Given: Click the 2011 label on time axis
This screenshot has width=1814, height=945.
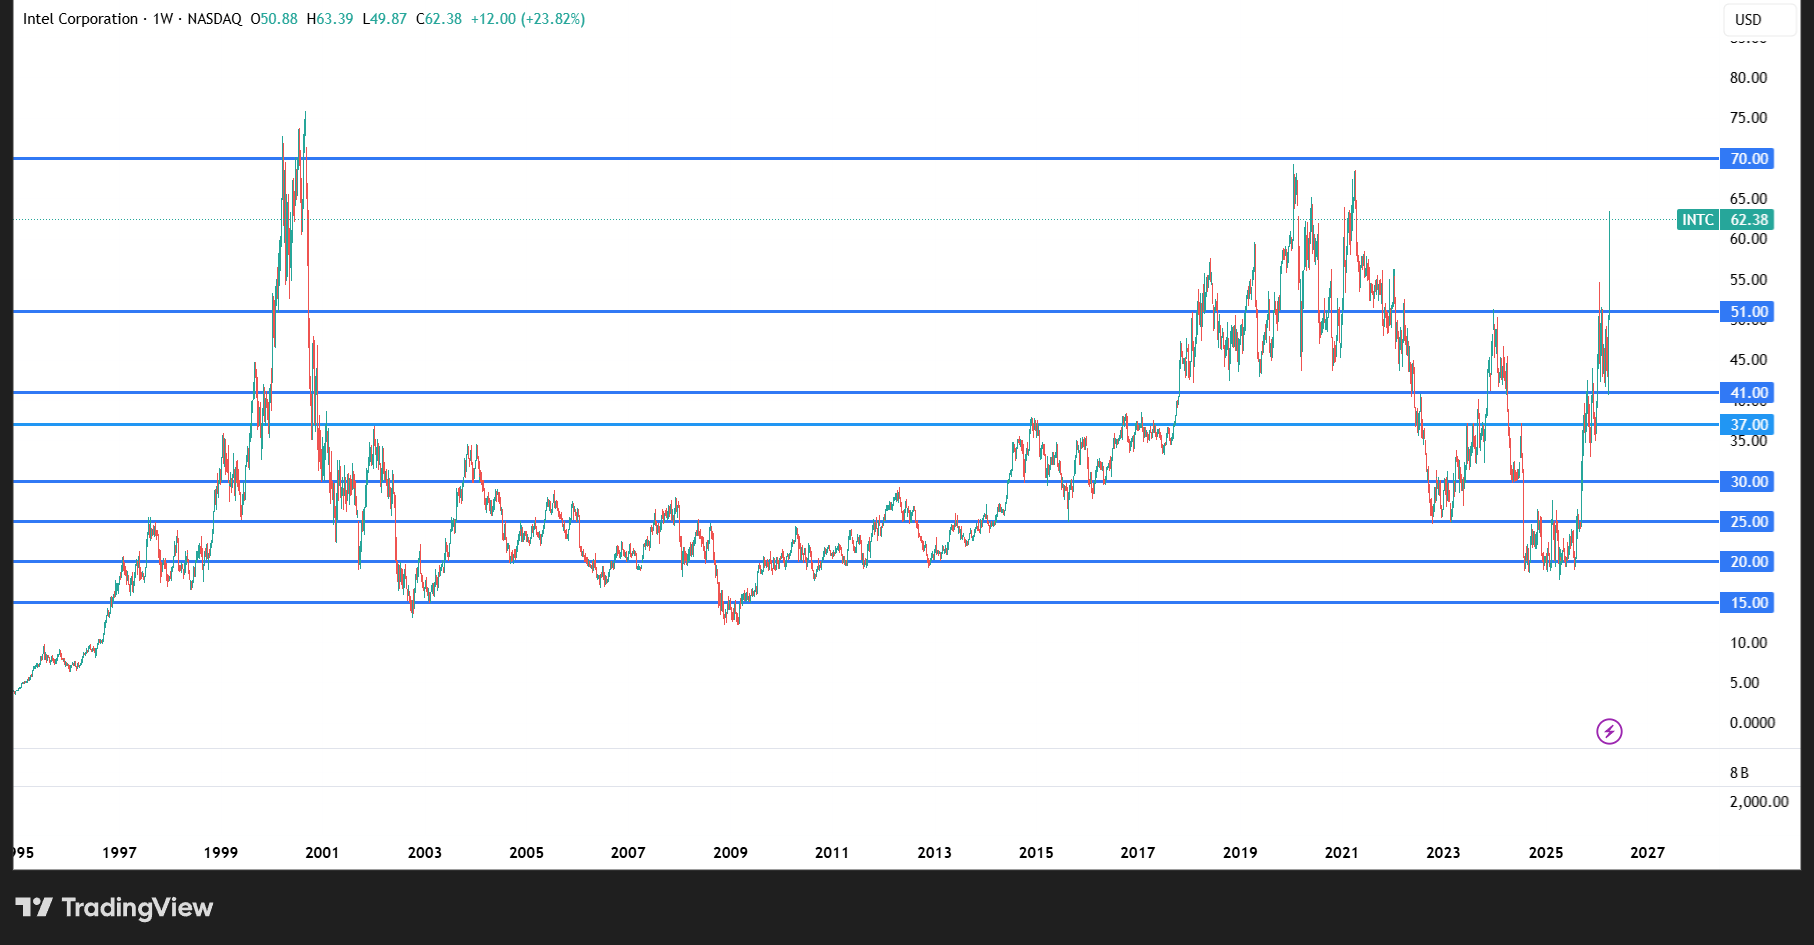Looking at the screenshot, I should [832, 852].
